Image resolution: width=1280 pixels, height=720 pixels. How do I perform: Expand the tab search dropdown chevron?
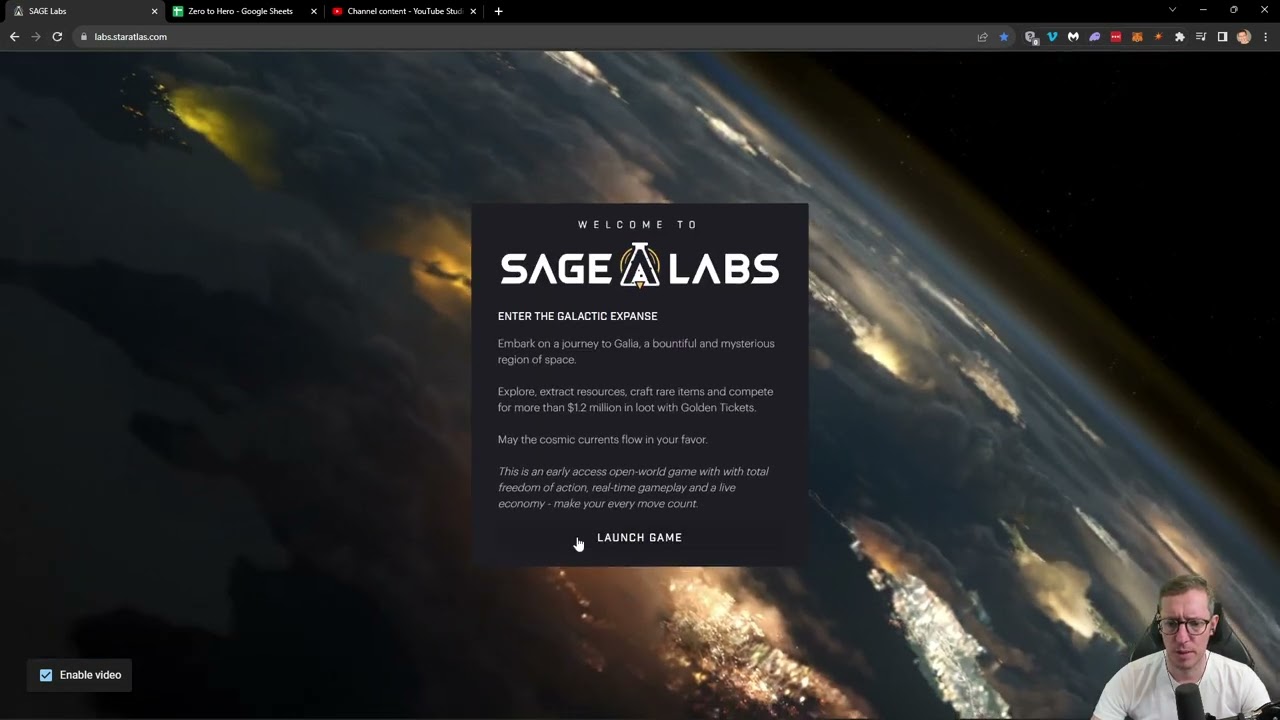click(1172, 10)
